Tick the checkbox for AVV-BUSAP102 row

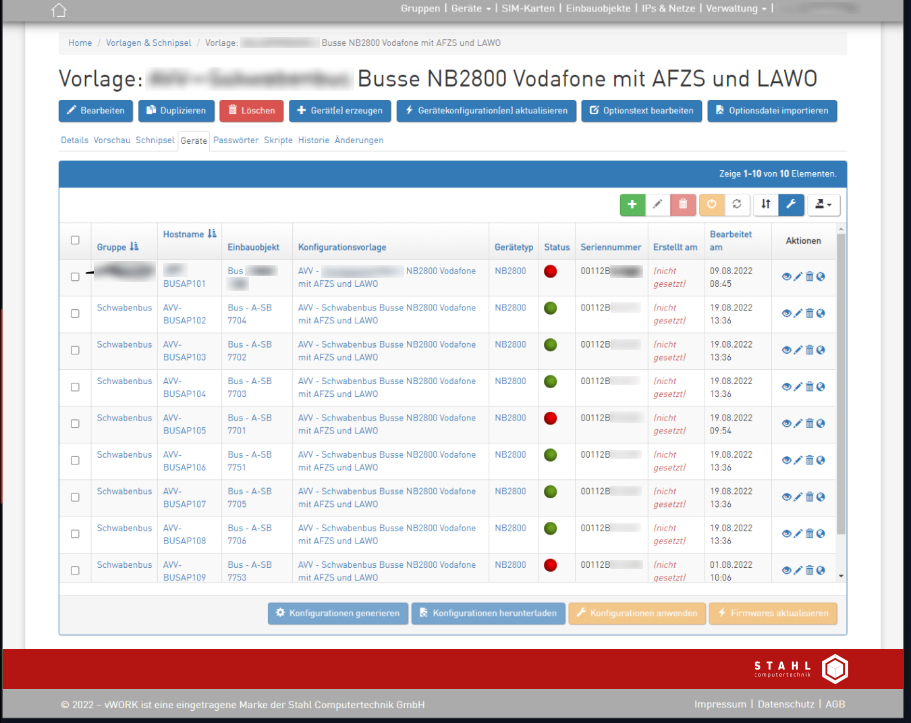[75, 313]
